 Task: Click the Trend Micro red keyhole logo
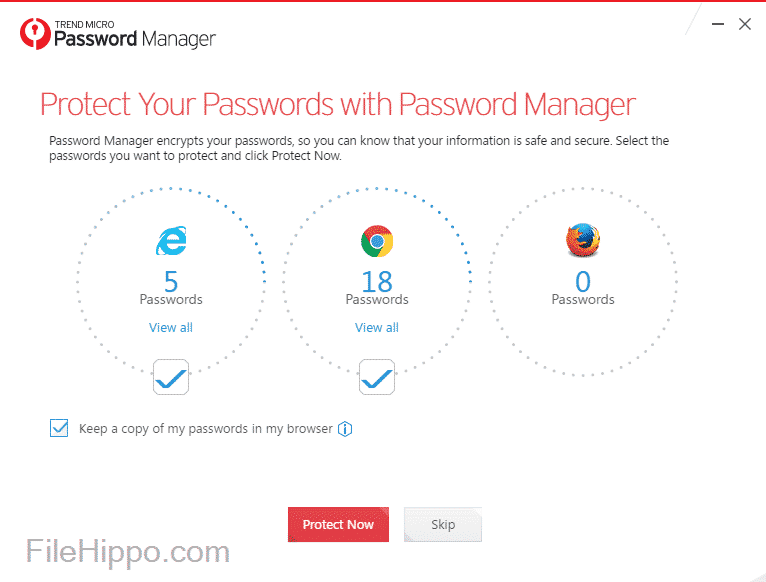click(x=33, y=33)
